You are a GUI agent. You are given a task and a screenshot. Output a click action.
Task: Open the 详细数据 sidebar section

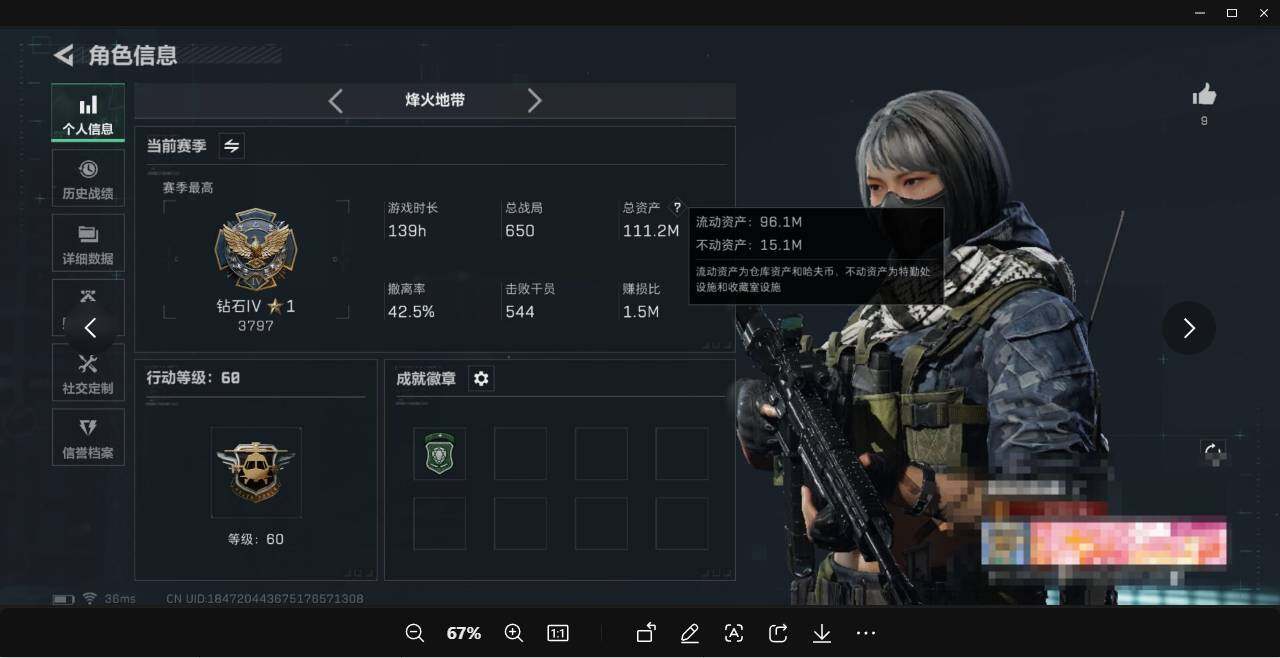(x=87, y=243)
